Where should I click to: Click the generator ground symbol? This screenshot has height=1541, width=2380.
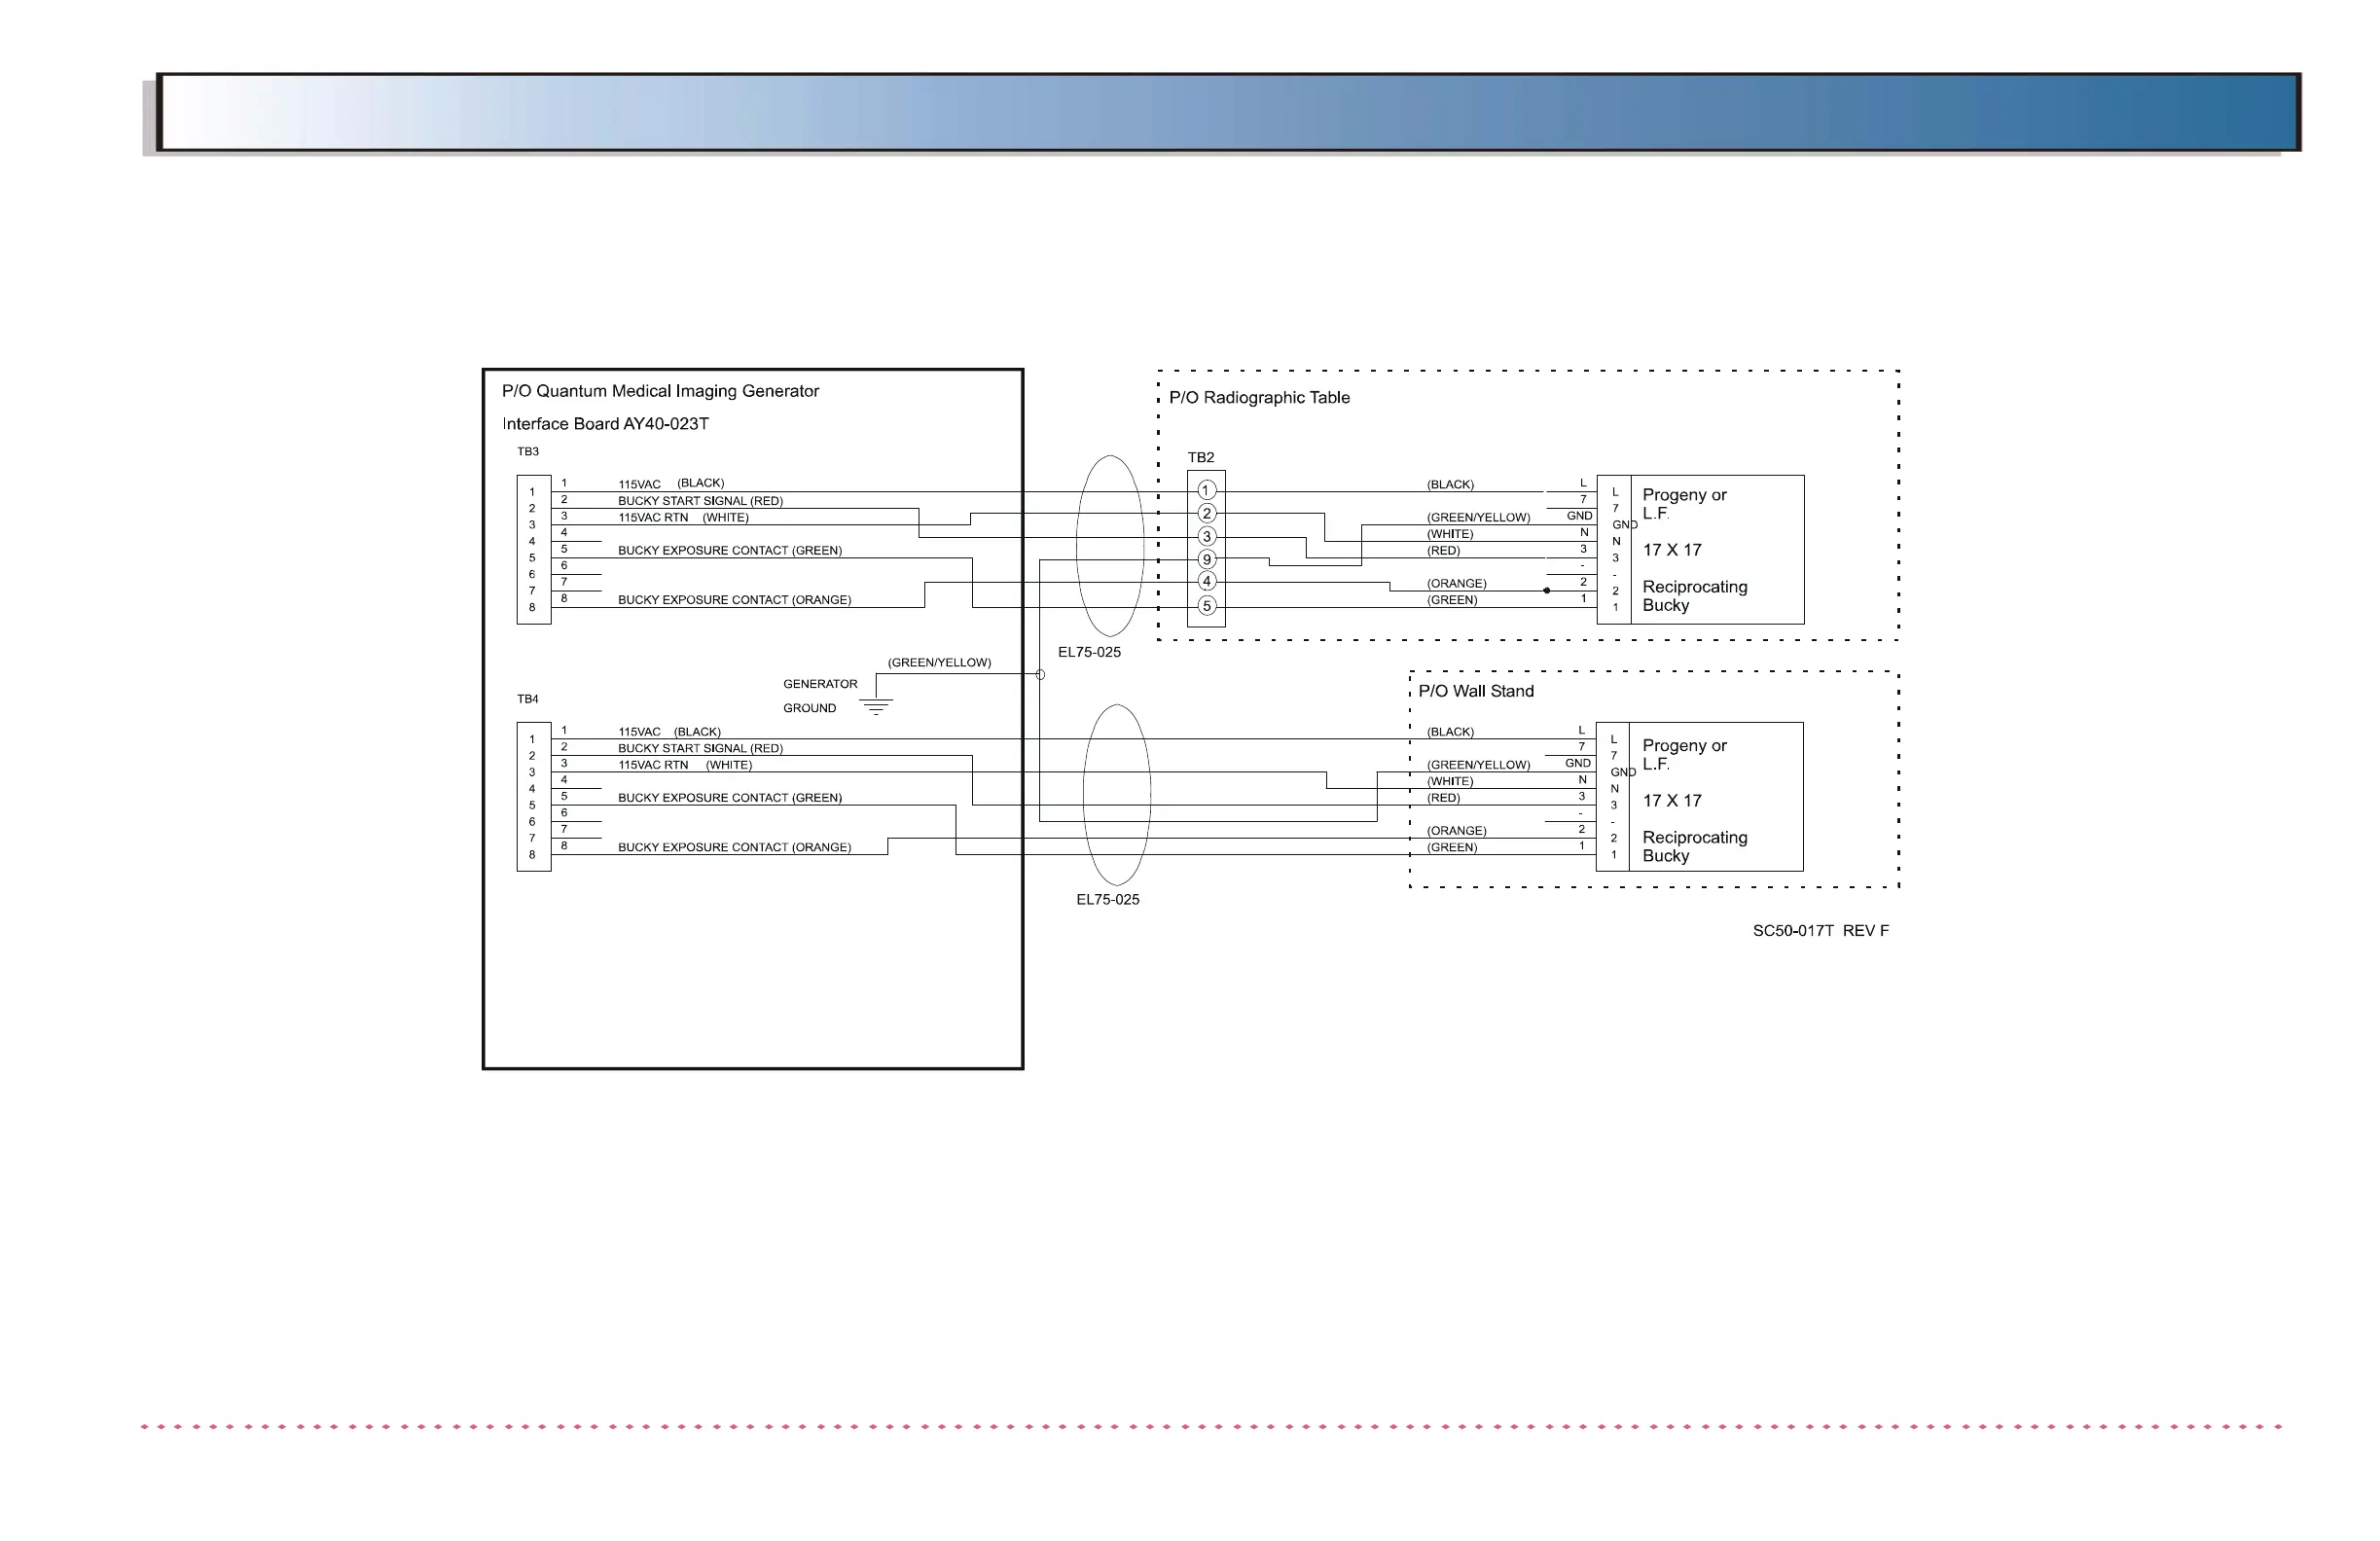point(875,706)
